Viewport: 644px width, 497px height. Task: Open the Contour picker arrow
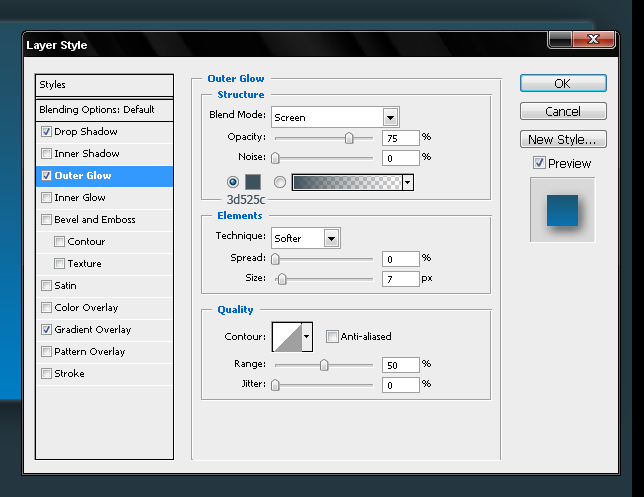[307, 337]
